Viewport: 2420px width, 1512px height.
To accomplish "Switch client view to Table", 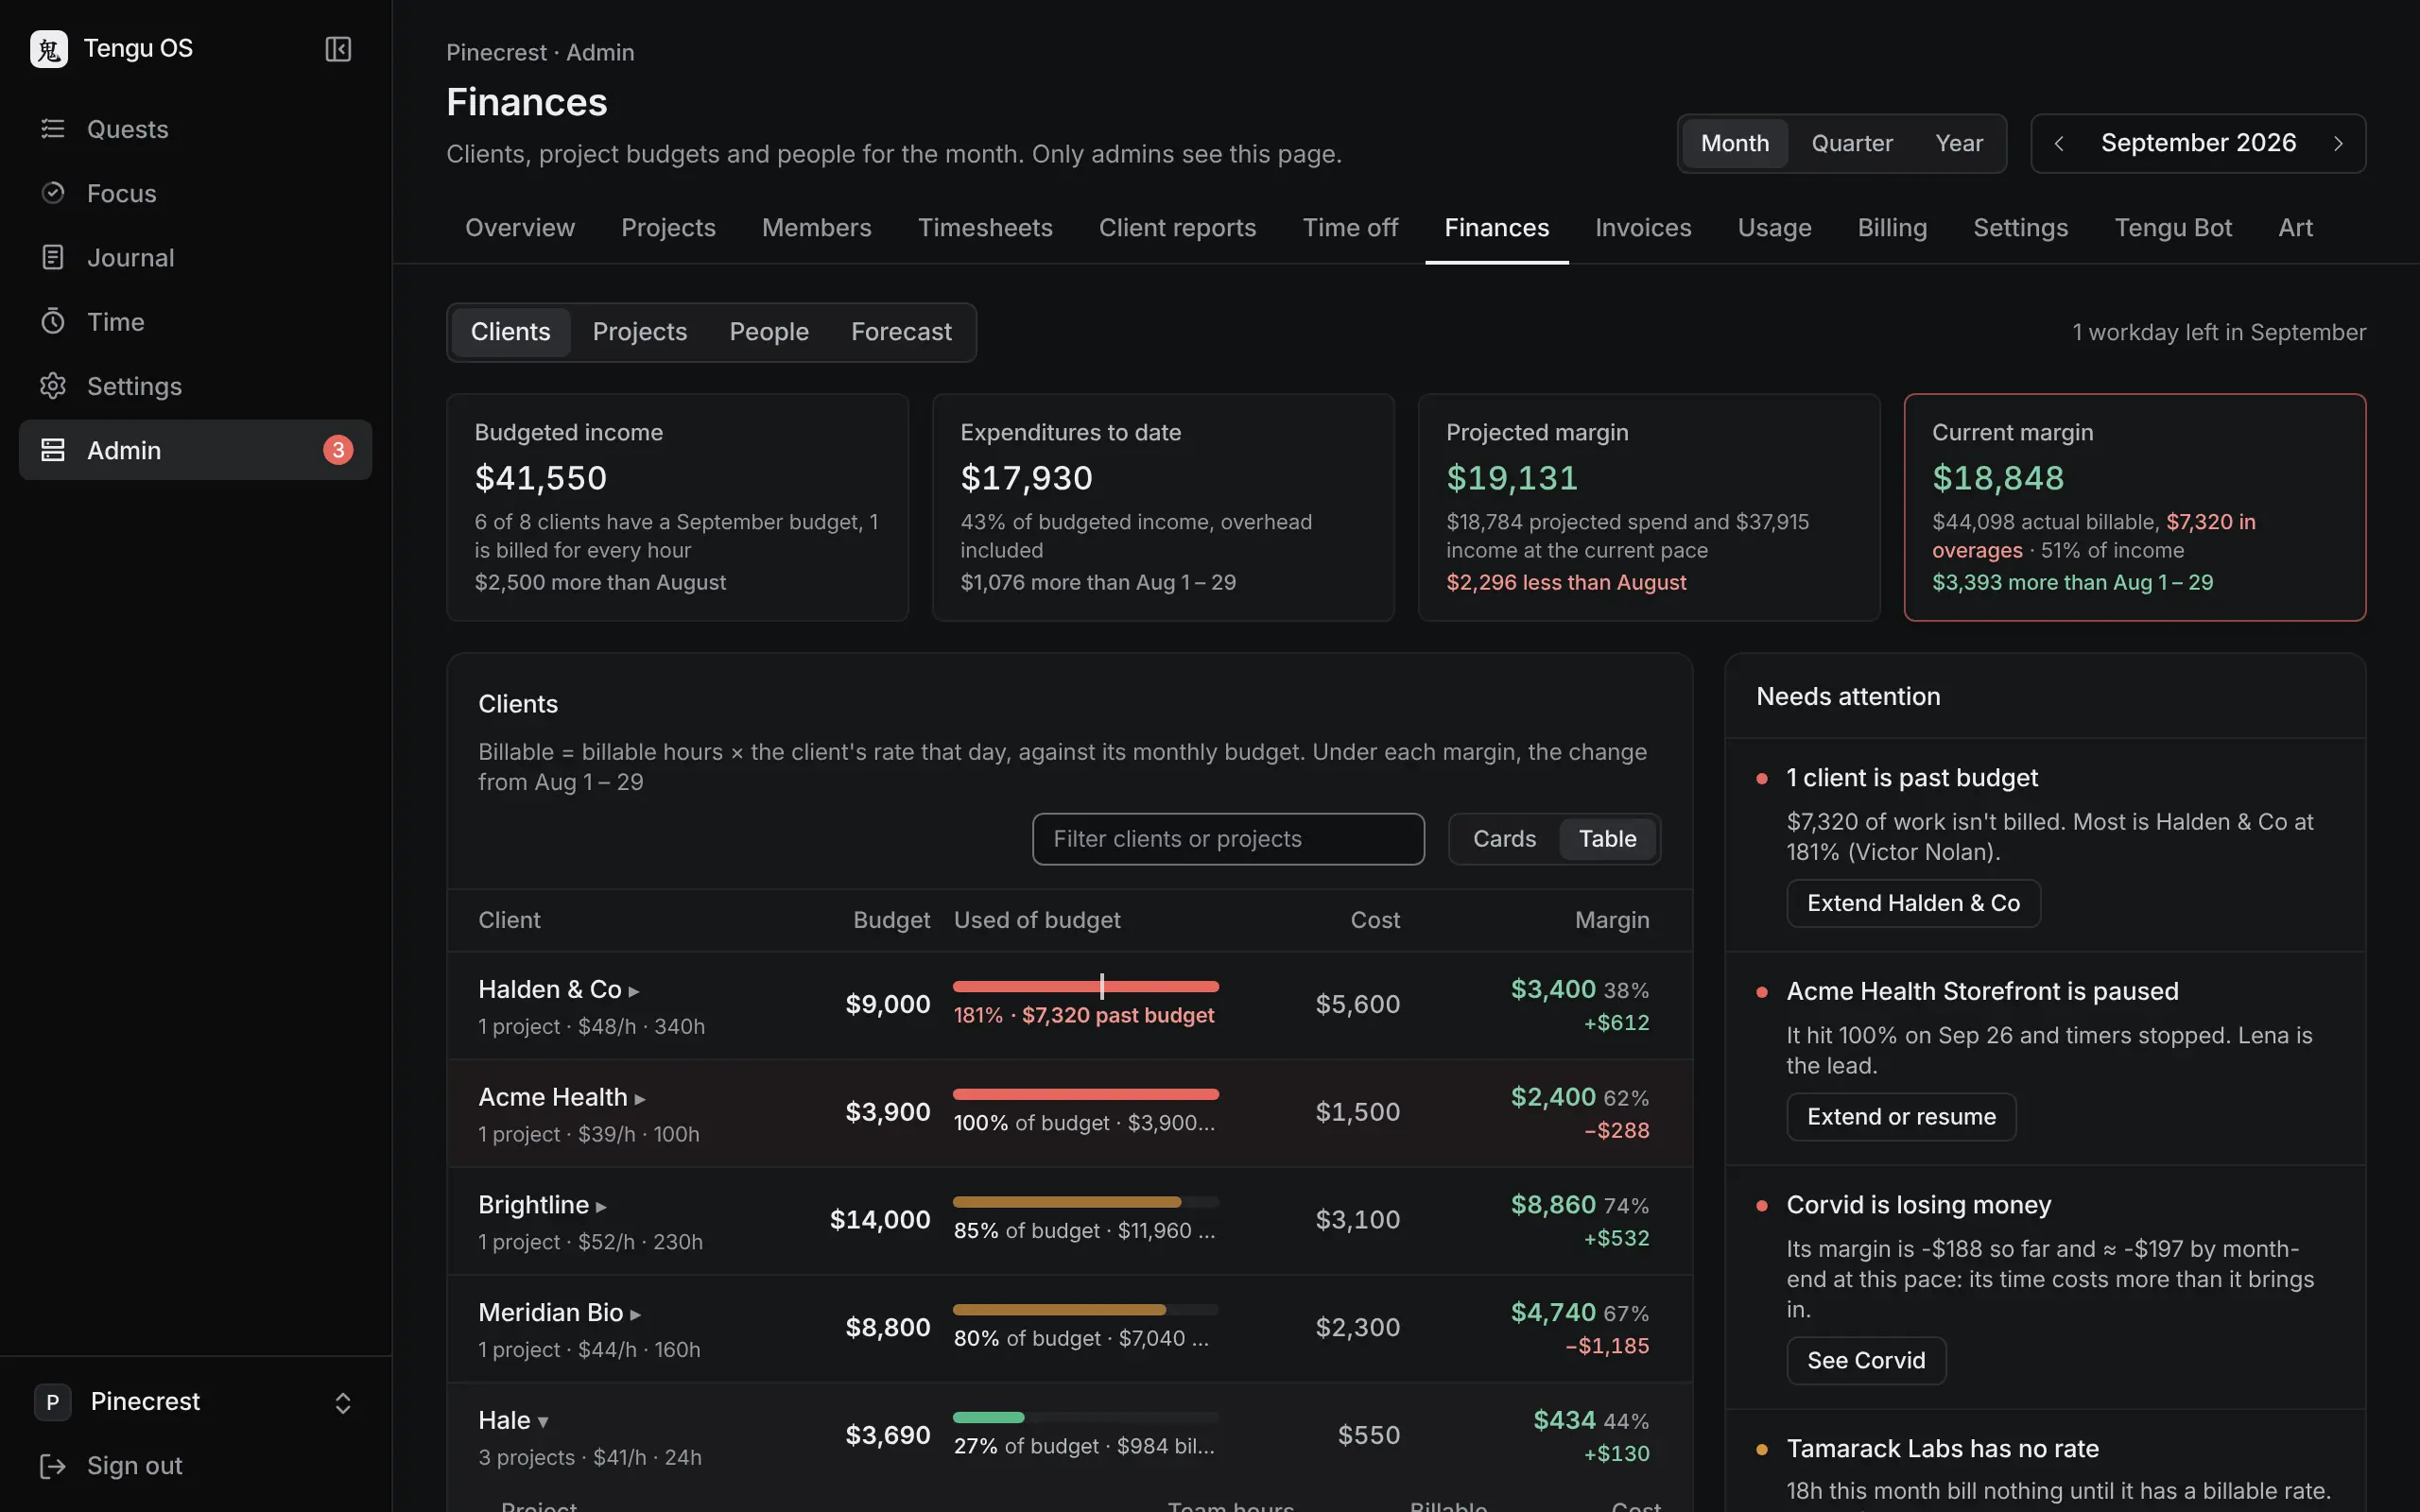I will click(x=1608, y=839).
